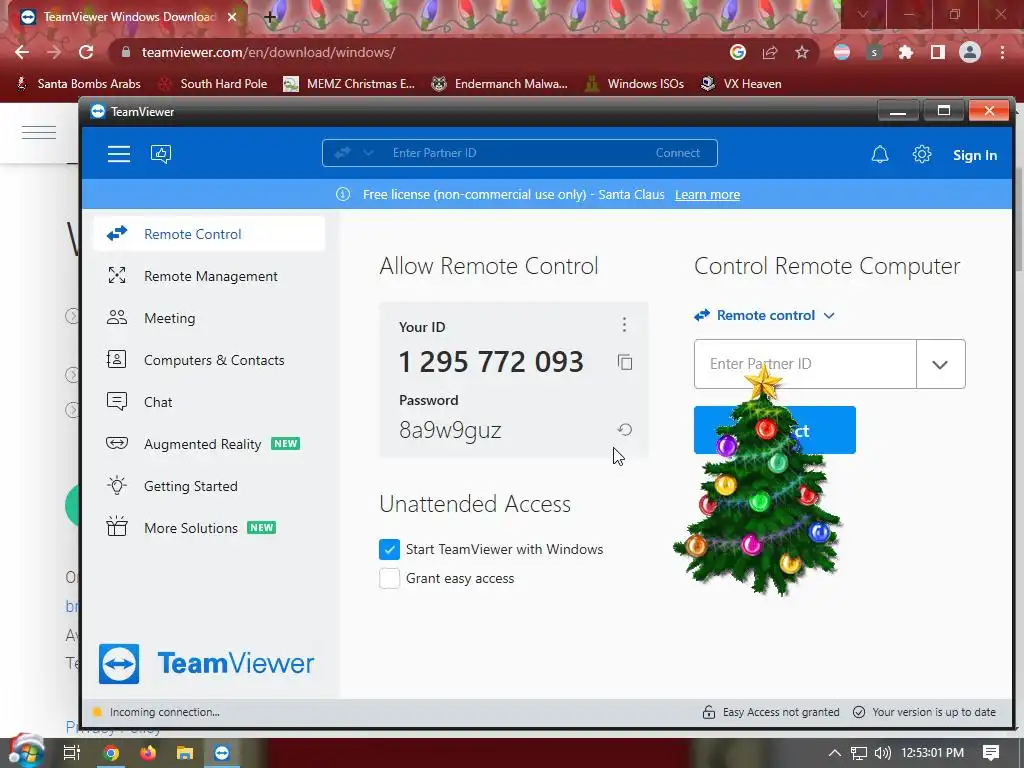This screenshot has height=768, width=1024.
Task: Click the Enter Partner ID field in main panel
Action: tap(805, 364)
